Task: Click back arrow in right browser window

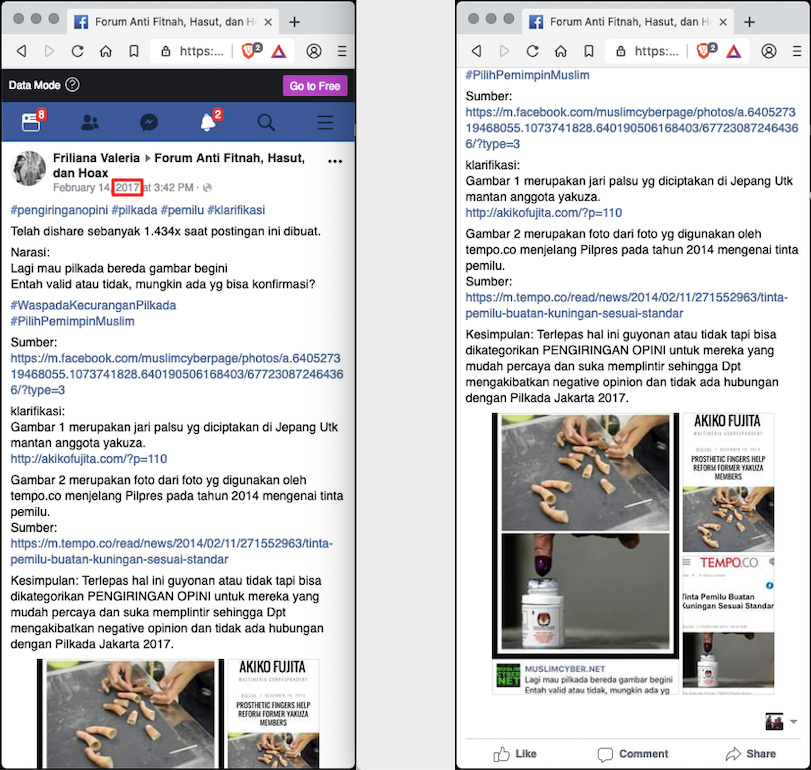Action: [x=476, y=51]
